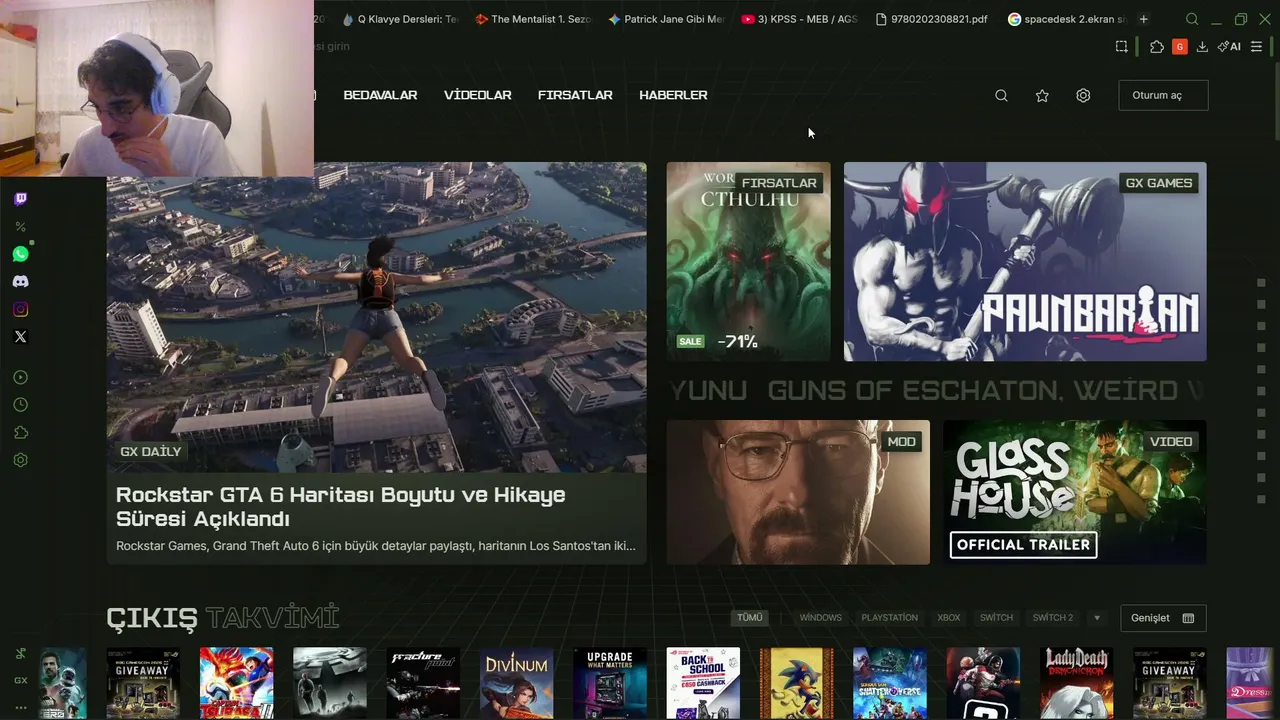The image size is (1280, 720).
Task: Click the GX DAİLY label on the article
Action: point(151,452)
